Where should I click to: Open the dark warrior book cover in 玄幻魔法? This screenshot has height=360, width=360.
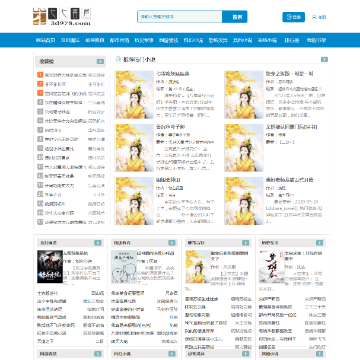click(50, 267)
